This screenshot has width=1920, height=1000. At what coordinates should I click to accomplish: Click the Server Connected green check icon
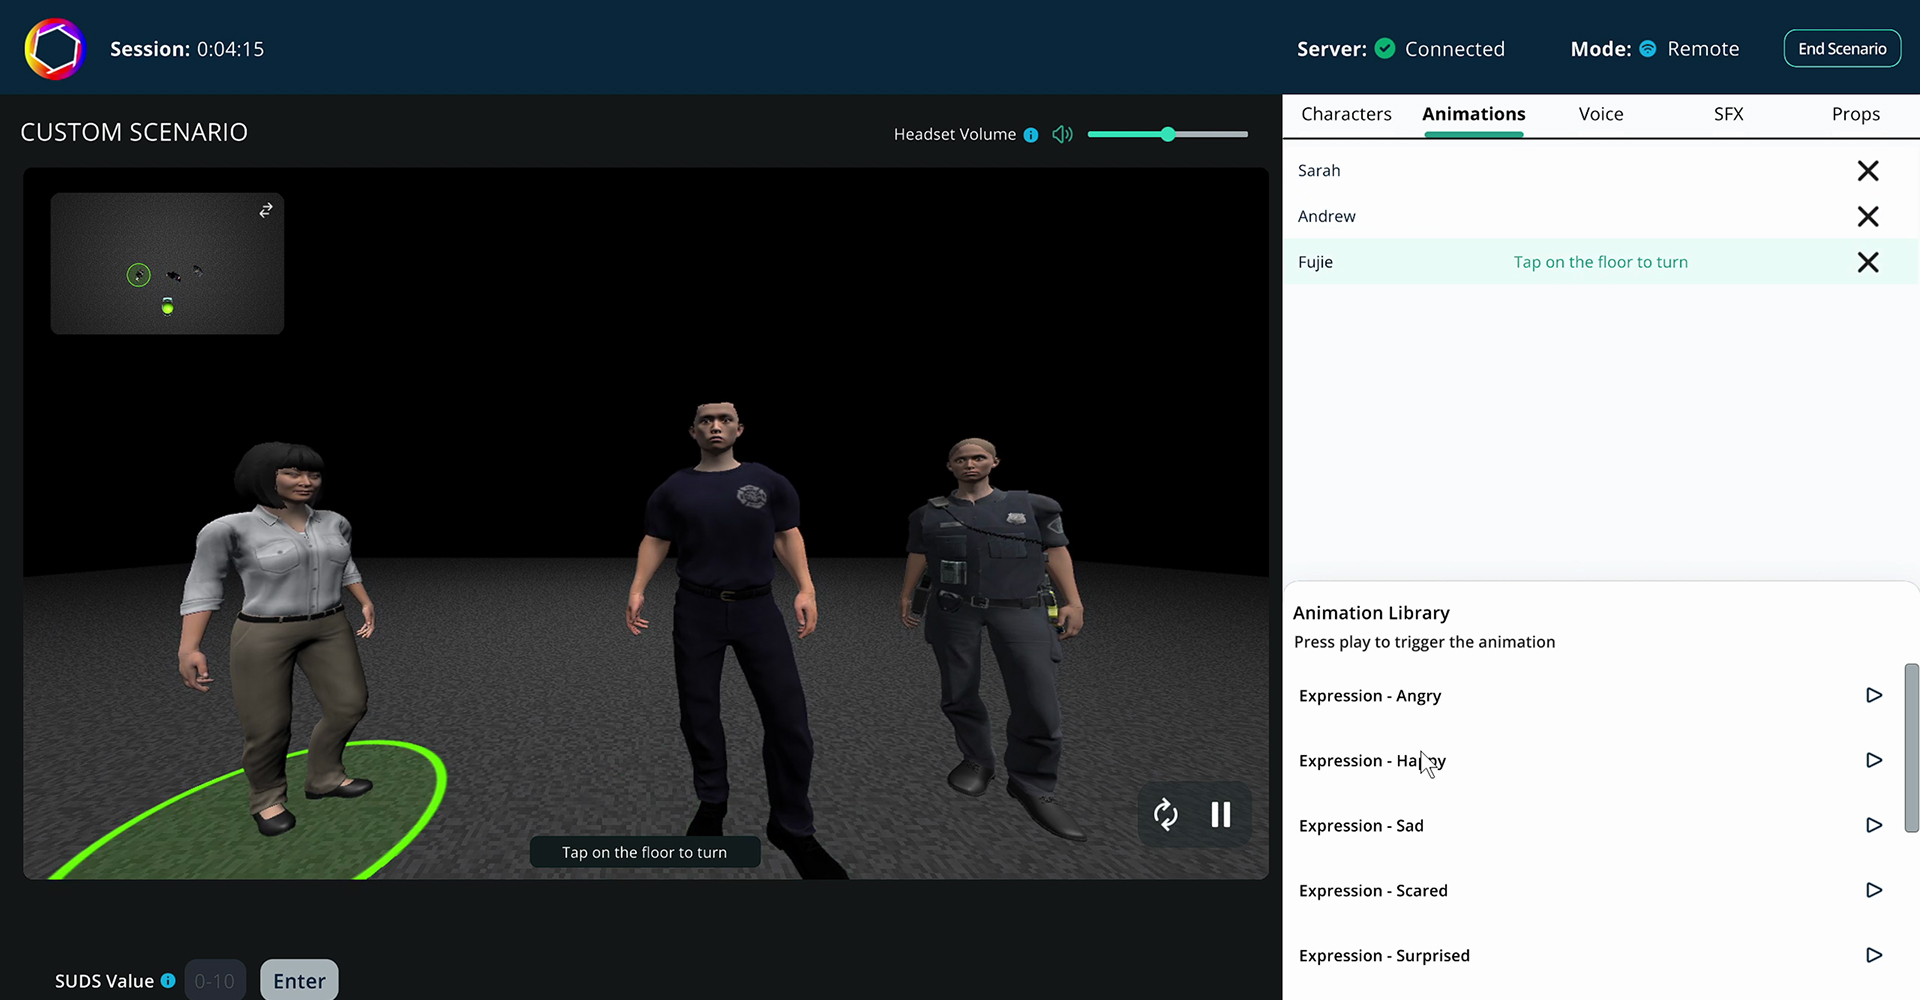(x=1385, y=48)
